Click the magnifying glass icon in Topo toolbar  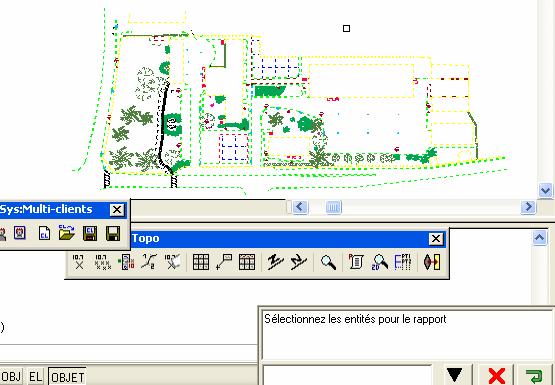[x=328, y=262]
